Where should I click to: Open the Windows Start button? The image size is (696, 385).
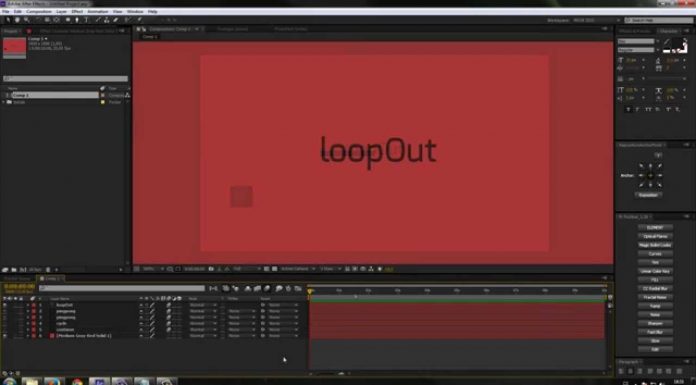pos(9,382)
